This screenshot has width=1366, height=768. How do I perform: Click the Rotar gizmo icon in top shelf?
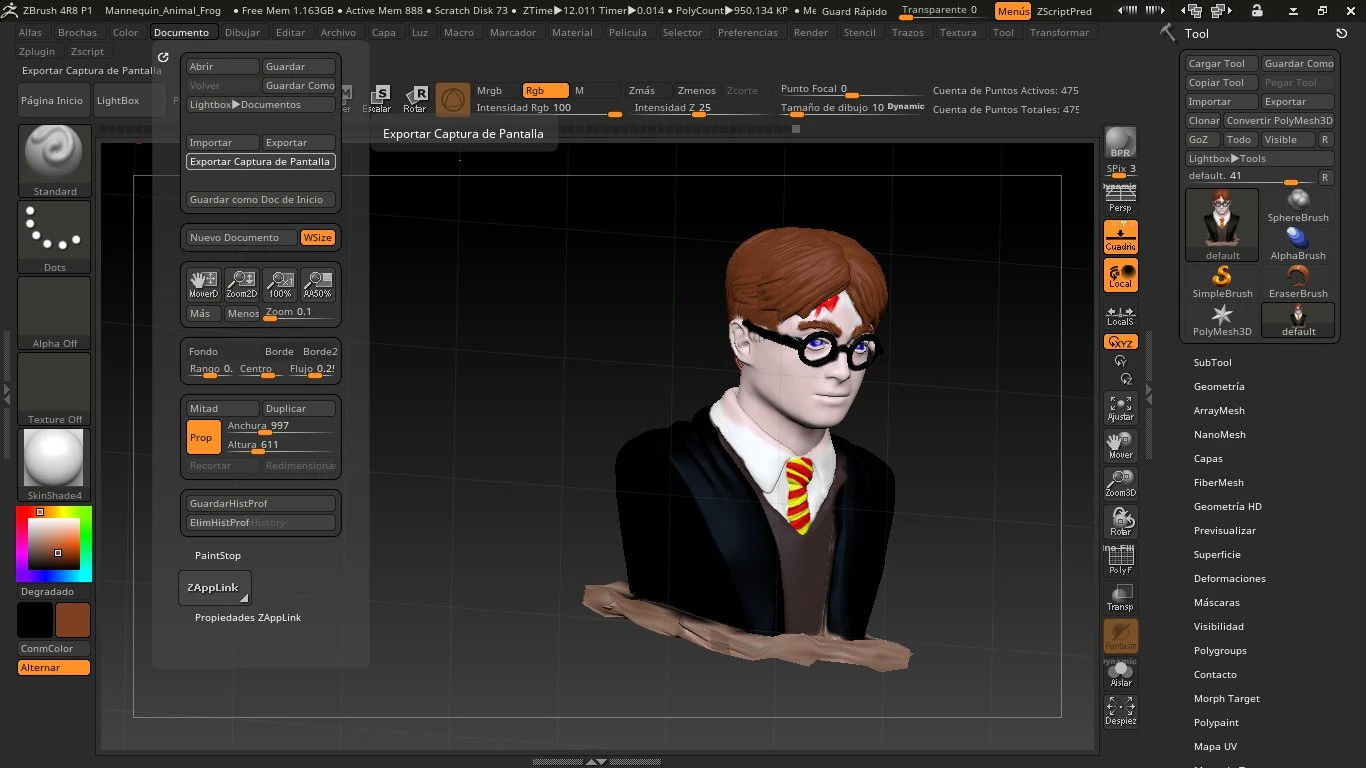[x=415, y=99]
